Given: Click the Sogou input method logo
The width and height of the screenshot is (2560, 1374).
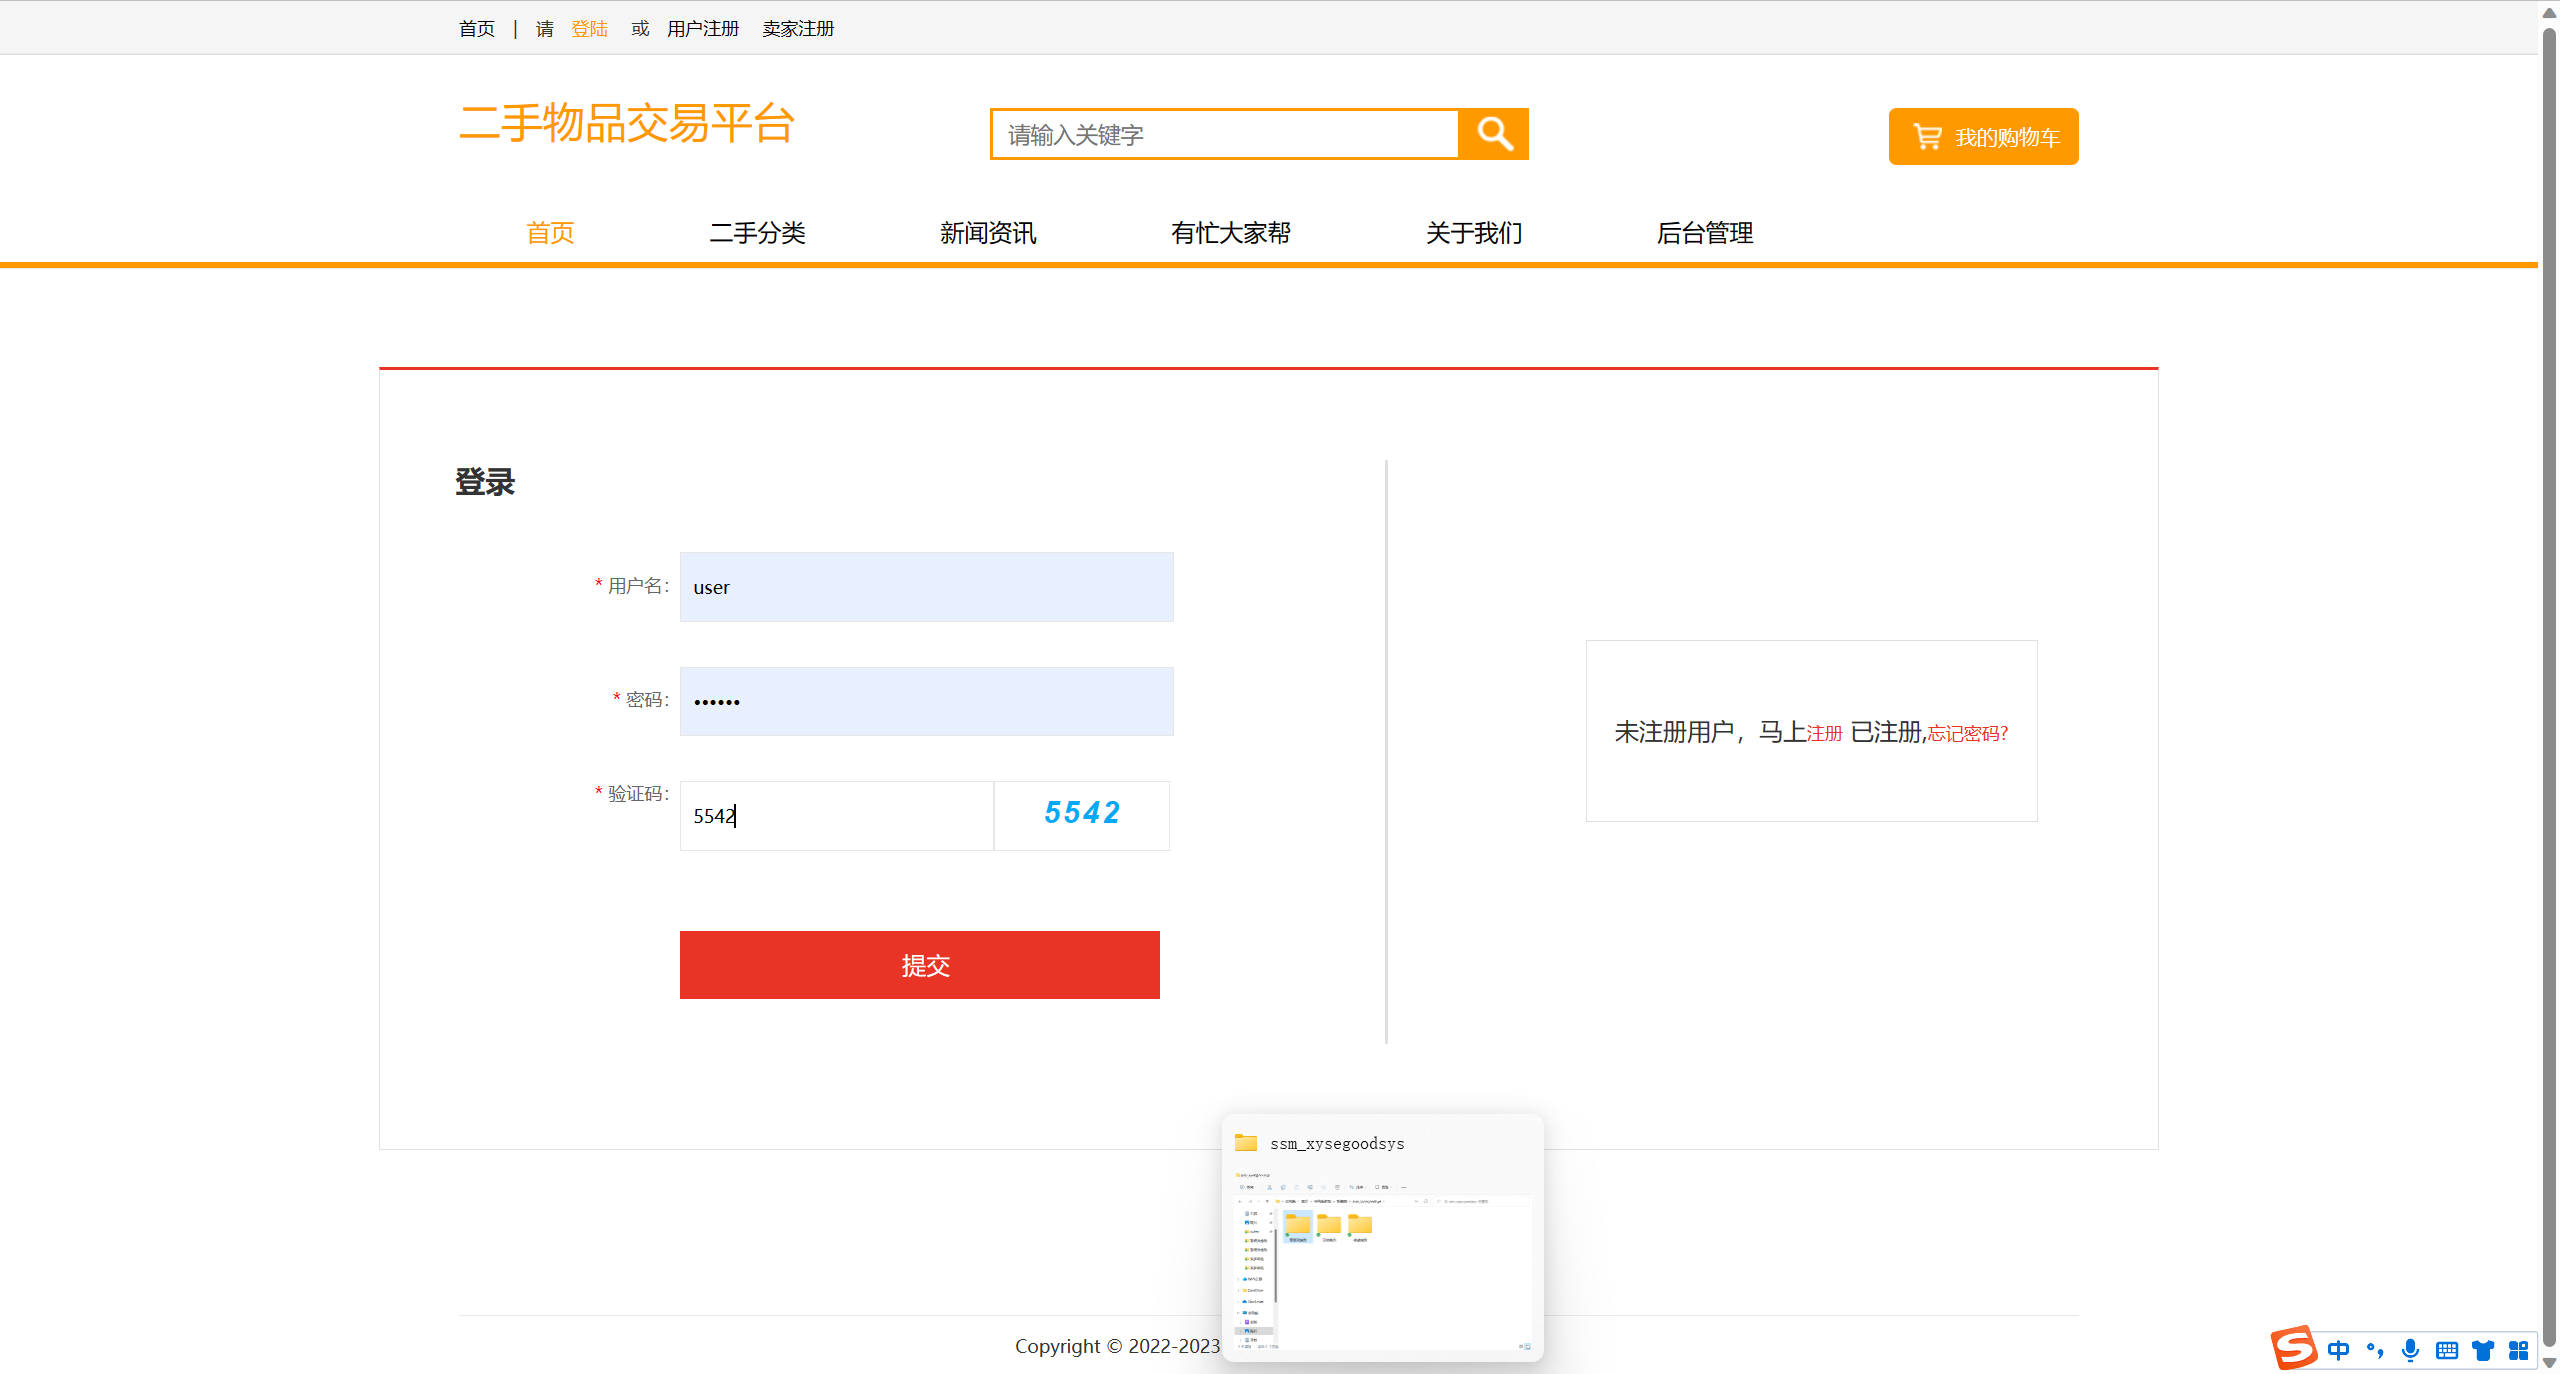Looking at the screenshot, I should (x=2295, y=1349).
